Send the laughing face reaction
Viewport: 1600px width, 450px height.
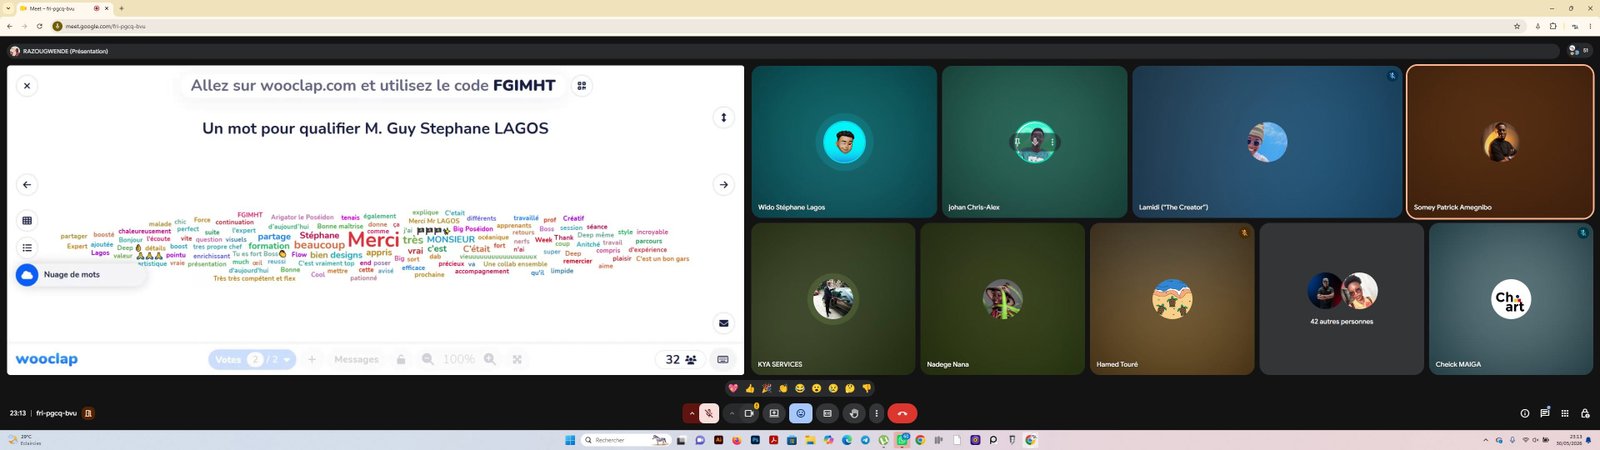[x=800, y=388]
